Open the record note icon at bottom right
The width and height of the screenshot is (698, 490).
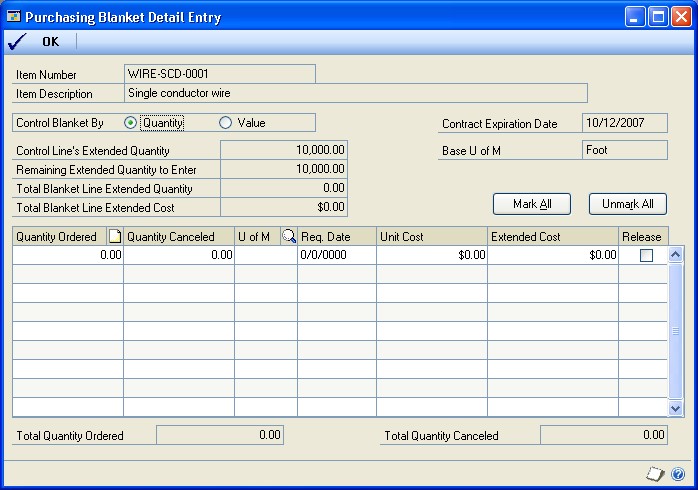click(655, 474)
